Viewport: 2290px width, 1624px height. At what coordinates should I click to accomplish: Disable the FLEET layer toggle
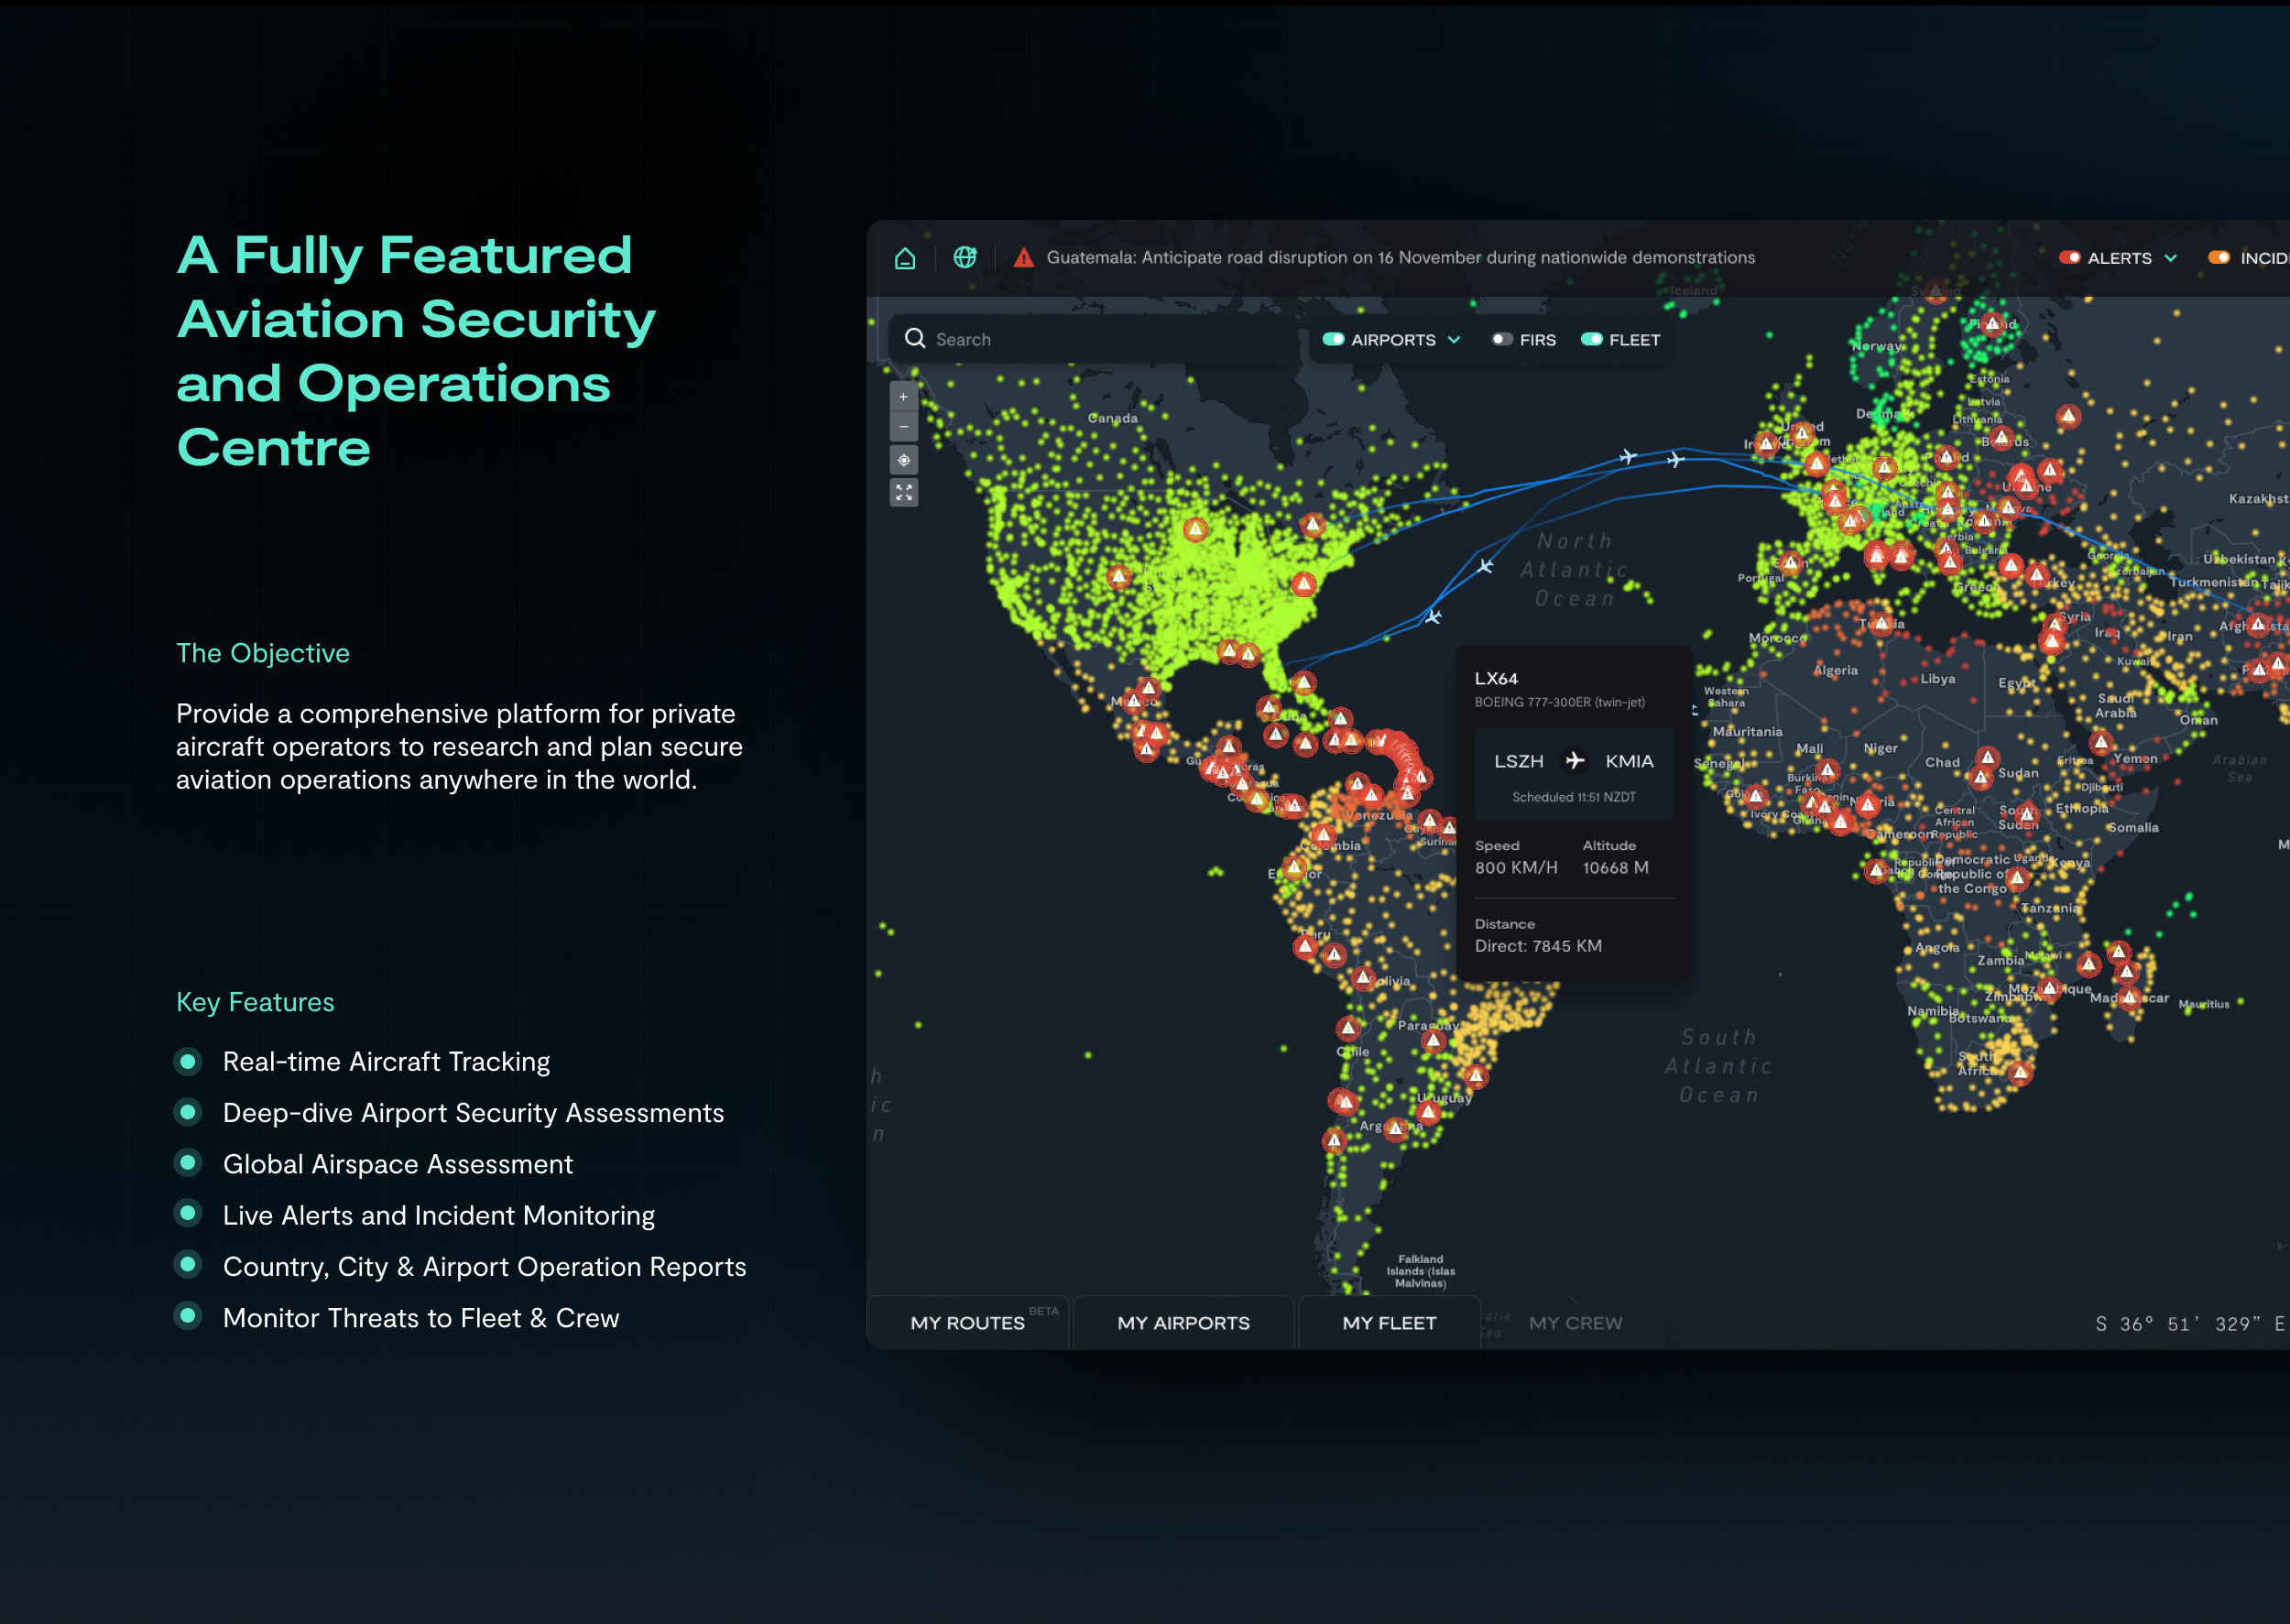pos(1591,339)
